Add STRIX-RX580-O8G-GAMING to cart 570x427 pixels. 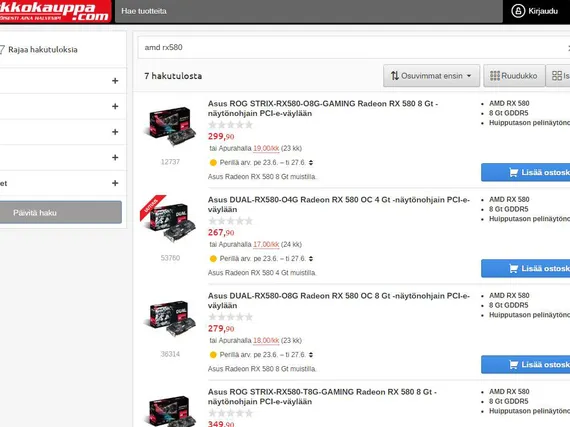(526, 172)
